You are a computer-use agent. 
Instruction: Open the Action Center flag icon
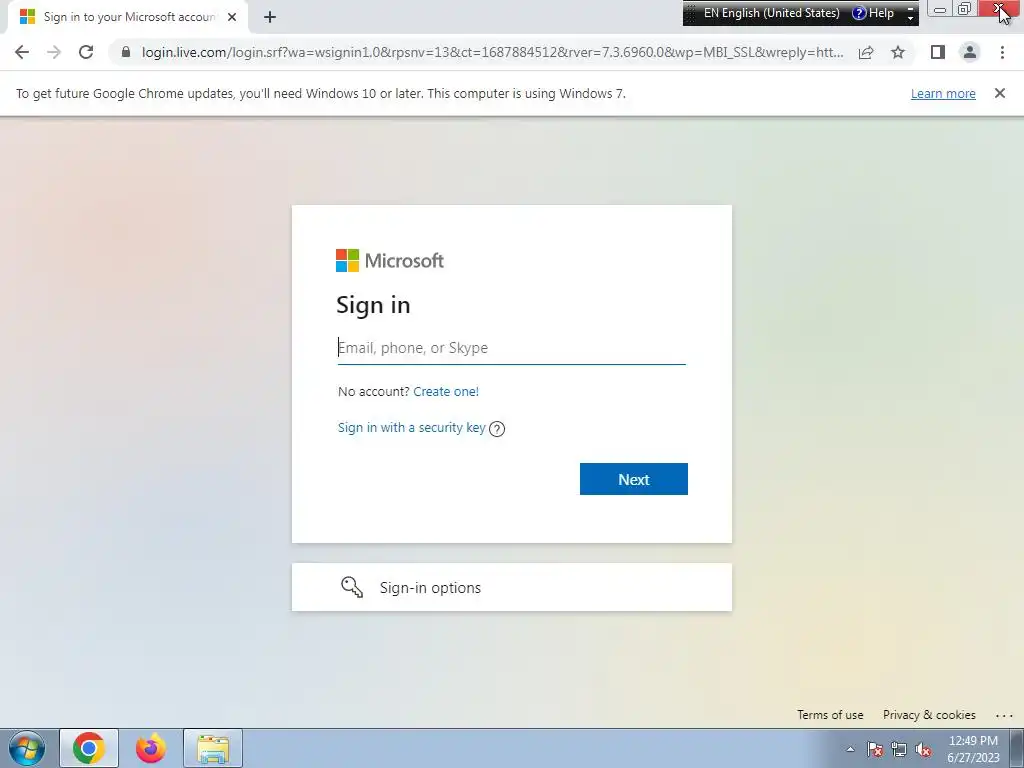[x=875, y=749]
